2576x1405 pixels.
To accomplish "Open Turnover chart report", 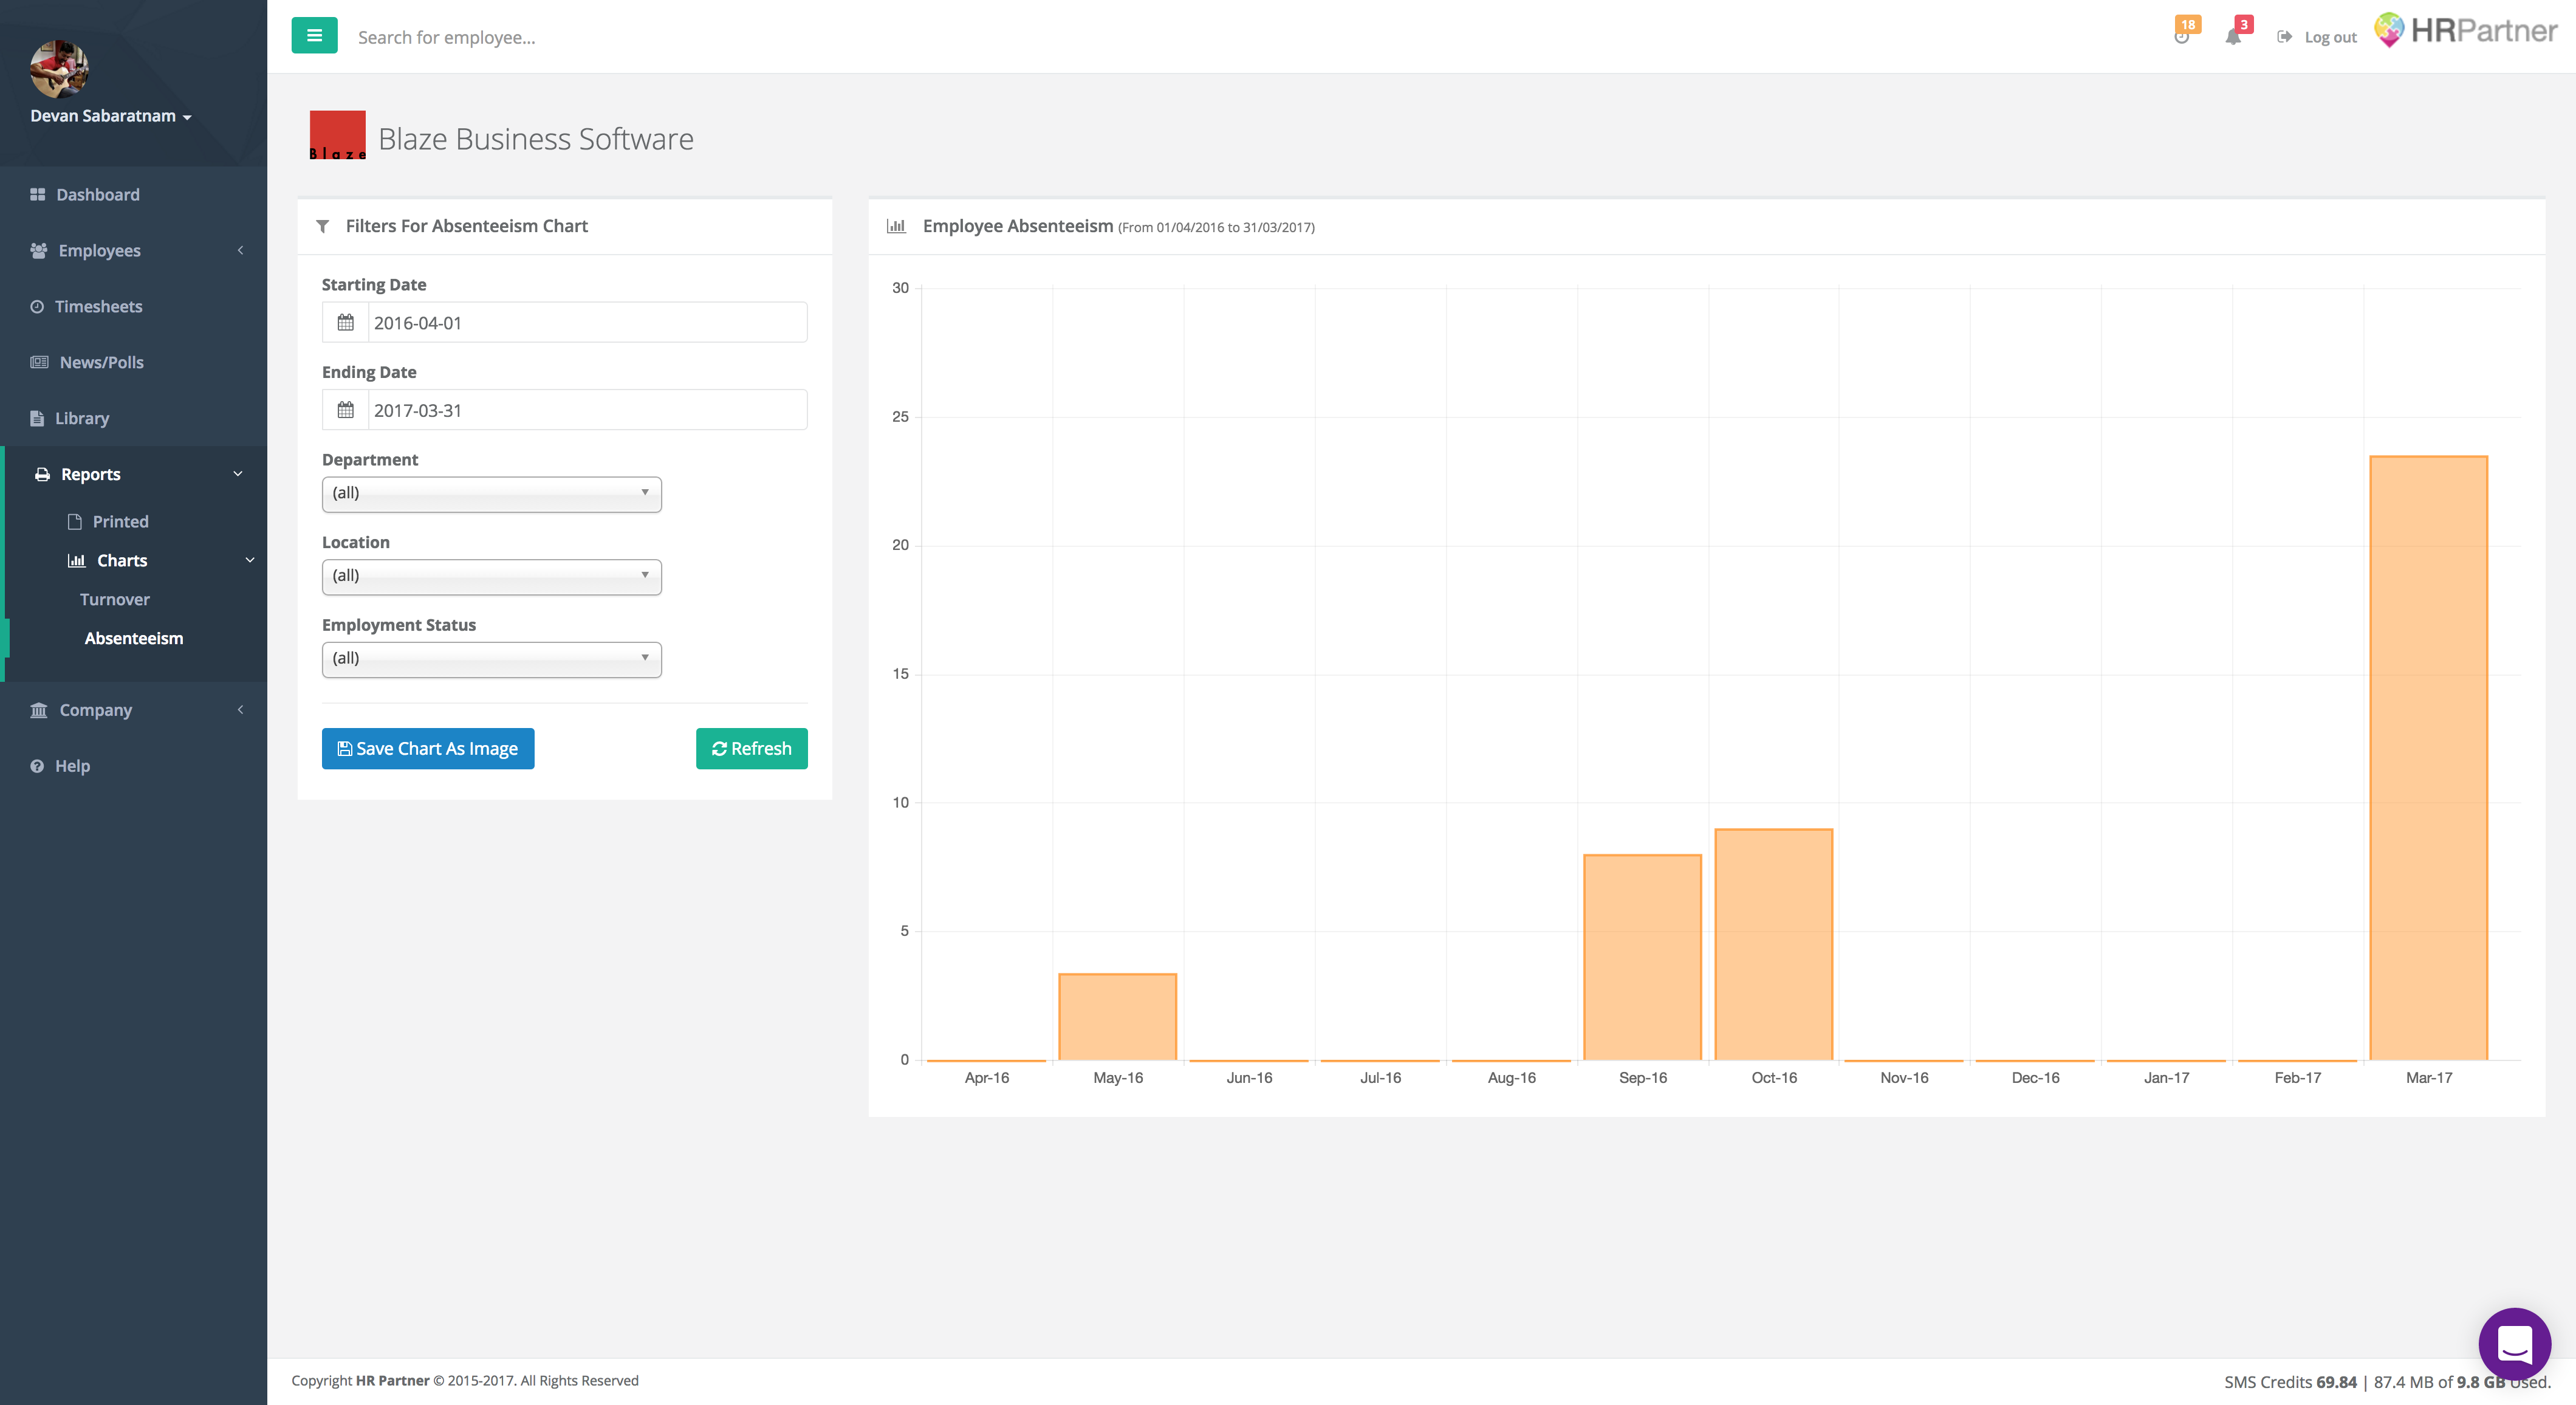I will [115, 599].
